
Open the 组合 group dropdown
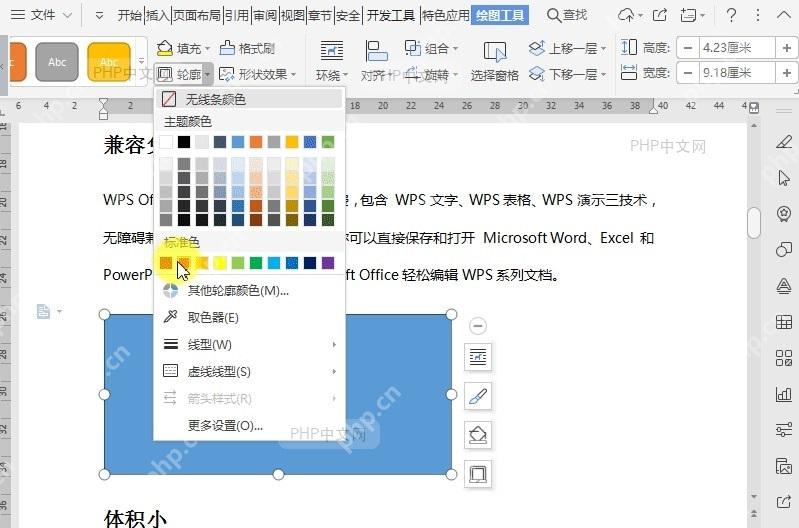pyautogui.click(x=431, y=48)
